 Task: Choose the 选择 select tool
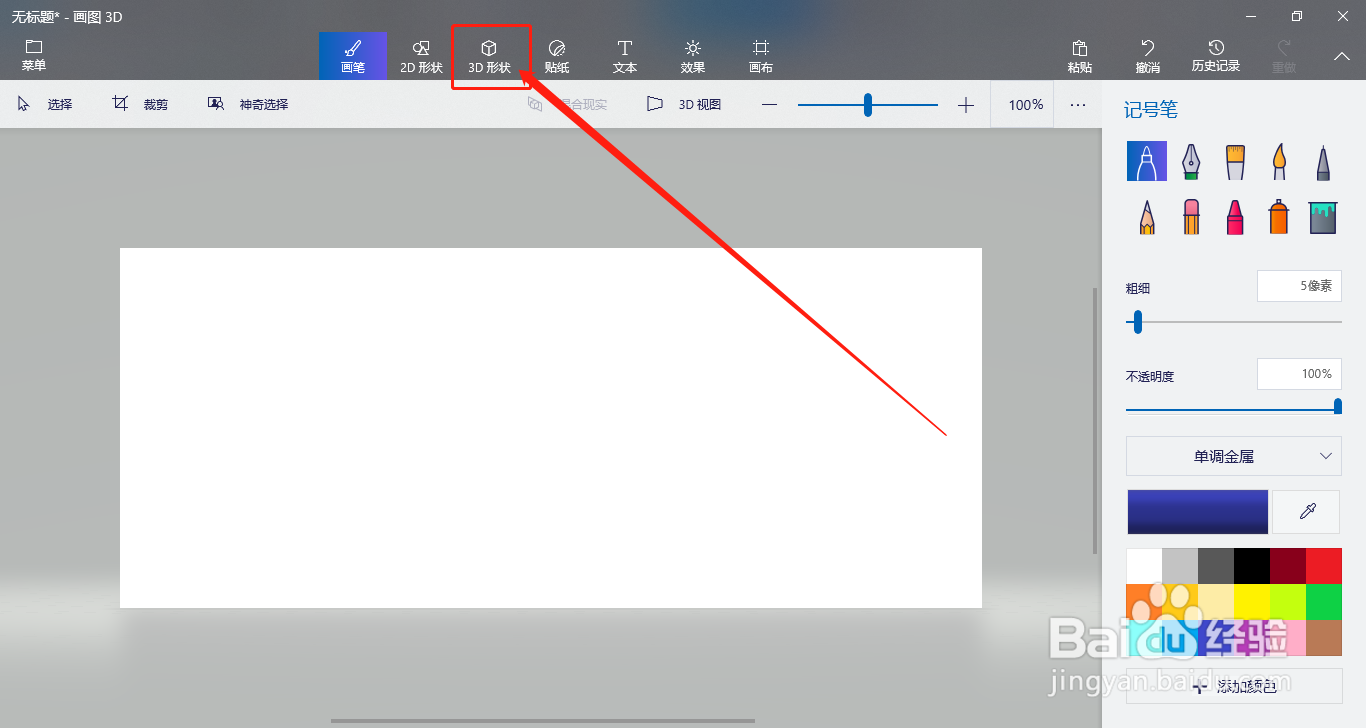[x=46, y=104]
